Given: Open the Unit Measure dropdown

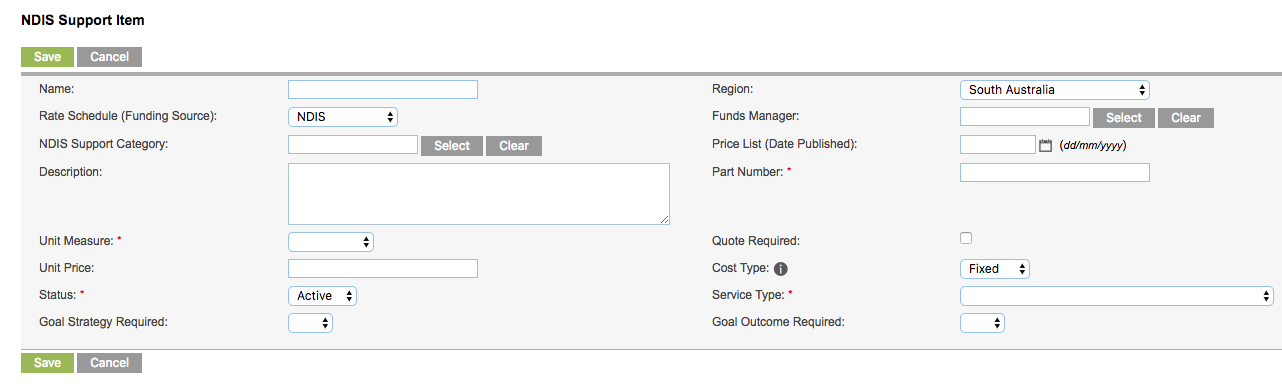Looking at the screenshot, I should click(331, 242).
